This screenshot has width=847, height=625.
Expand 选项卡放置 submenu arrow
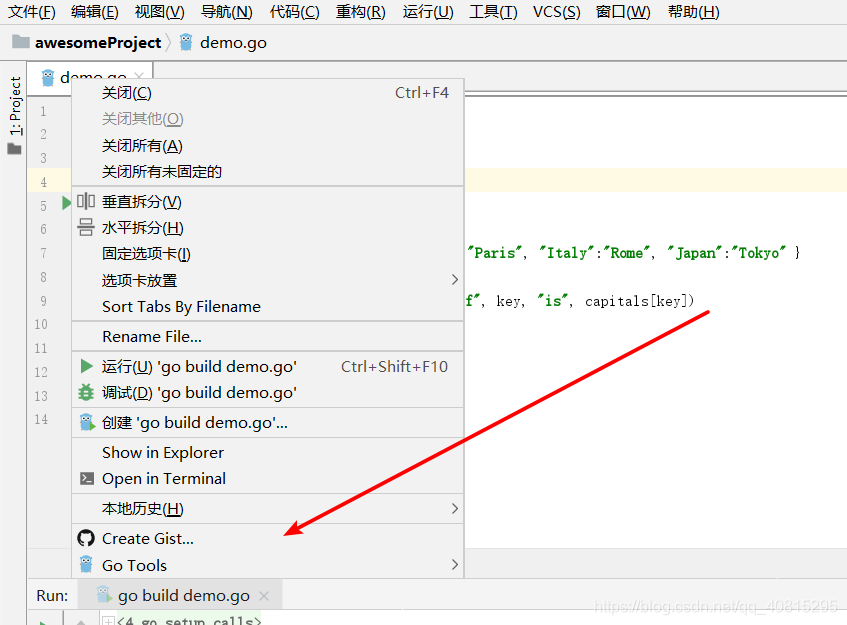click(454, 280)
